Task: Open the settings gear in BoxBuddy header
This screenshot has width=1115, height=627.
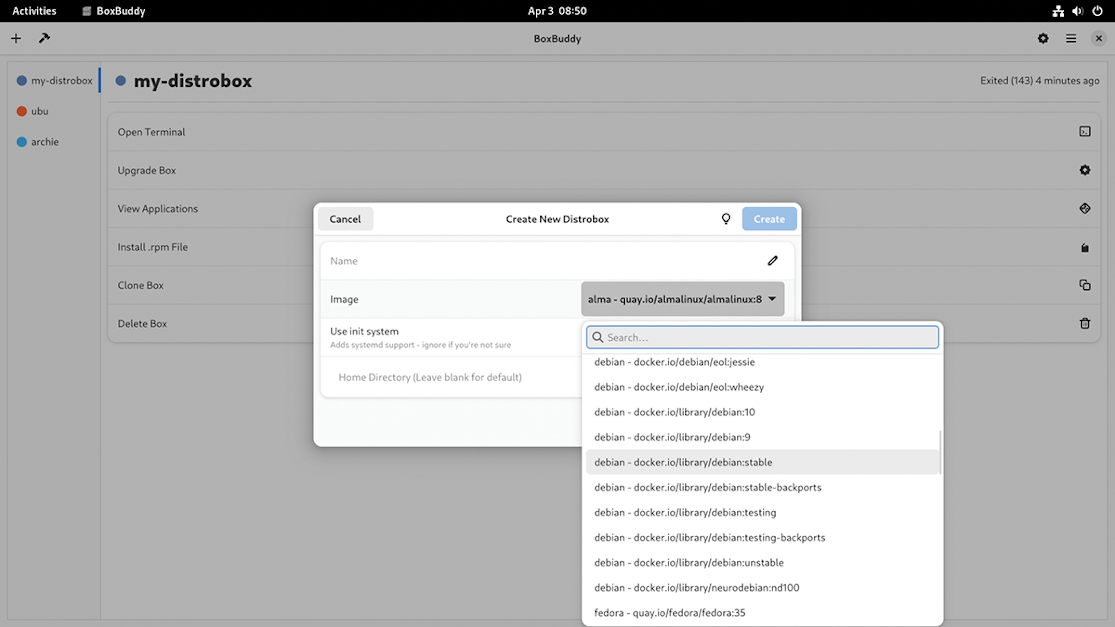Action: [x=1043, y=38]
